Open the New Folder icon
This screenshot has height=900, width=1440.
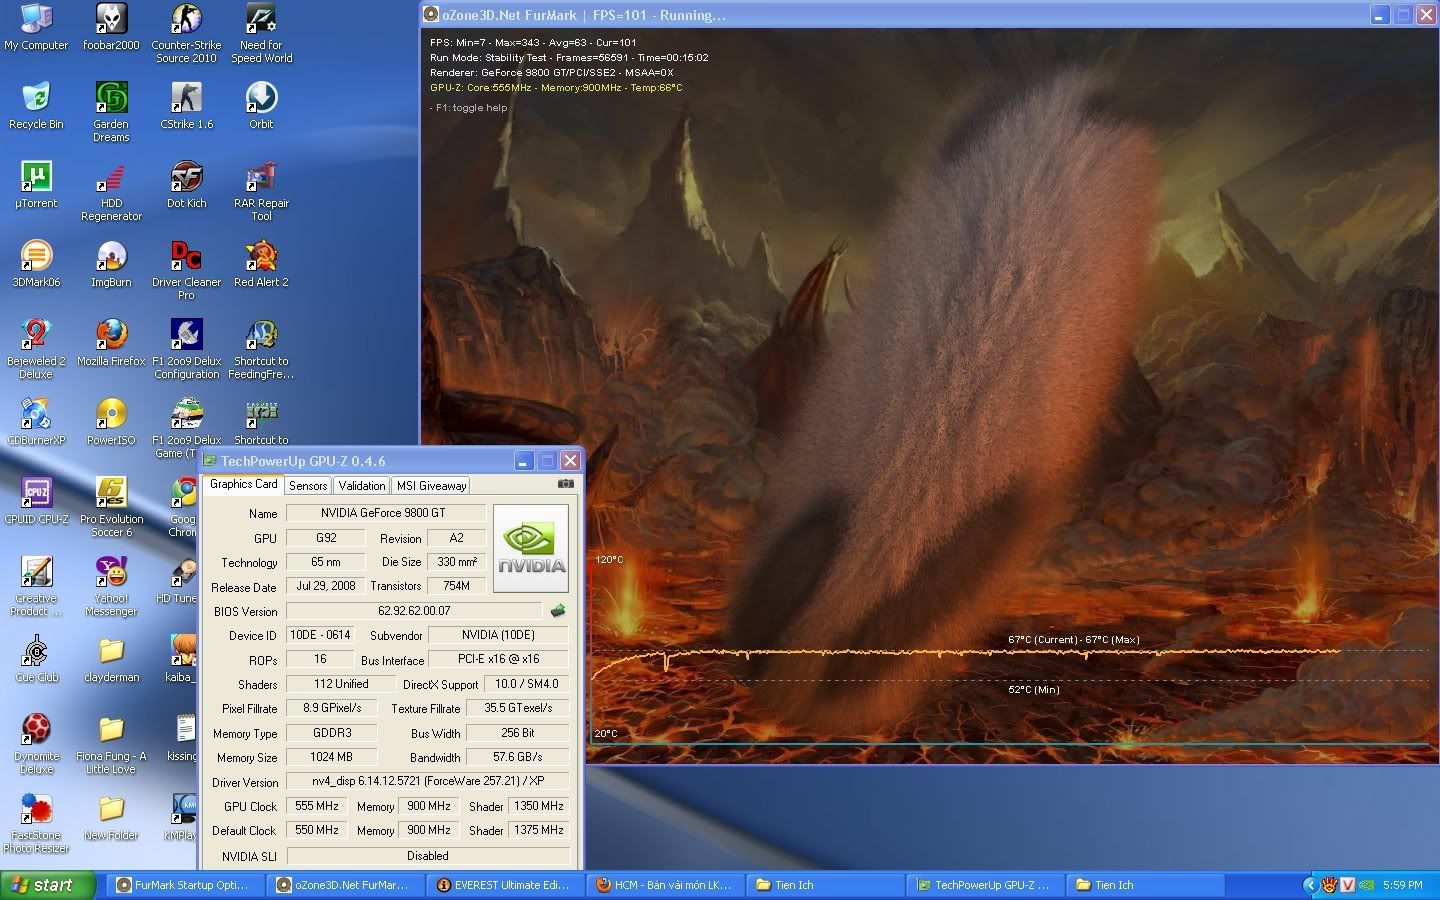[111, 817]
